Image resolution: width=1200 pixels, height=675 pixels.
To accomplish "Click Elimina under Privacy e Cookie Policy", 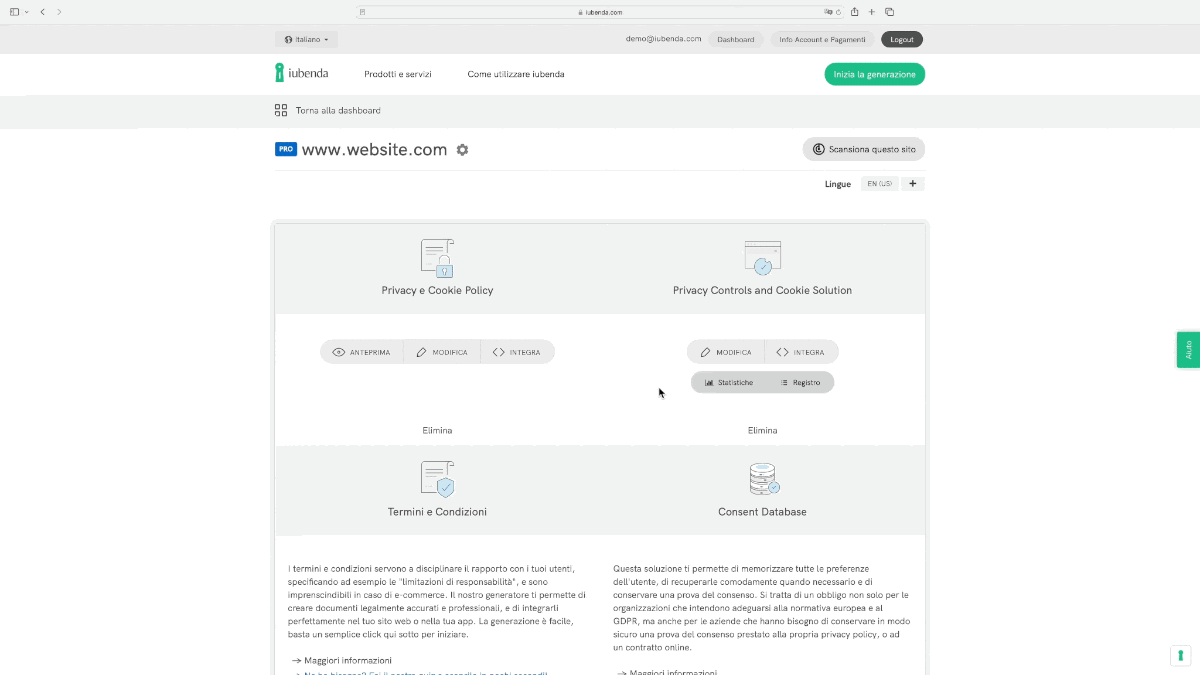I will point(437,430).
